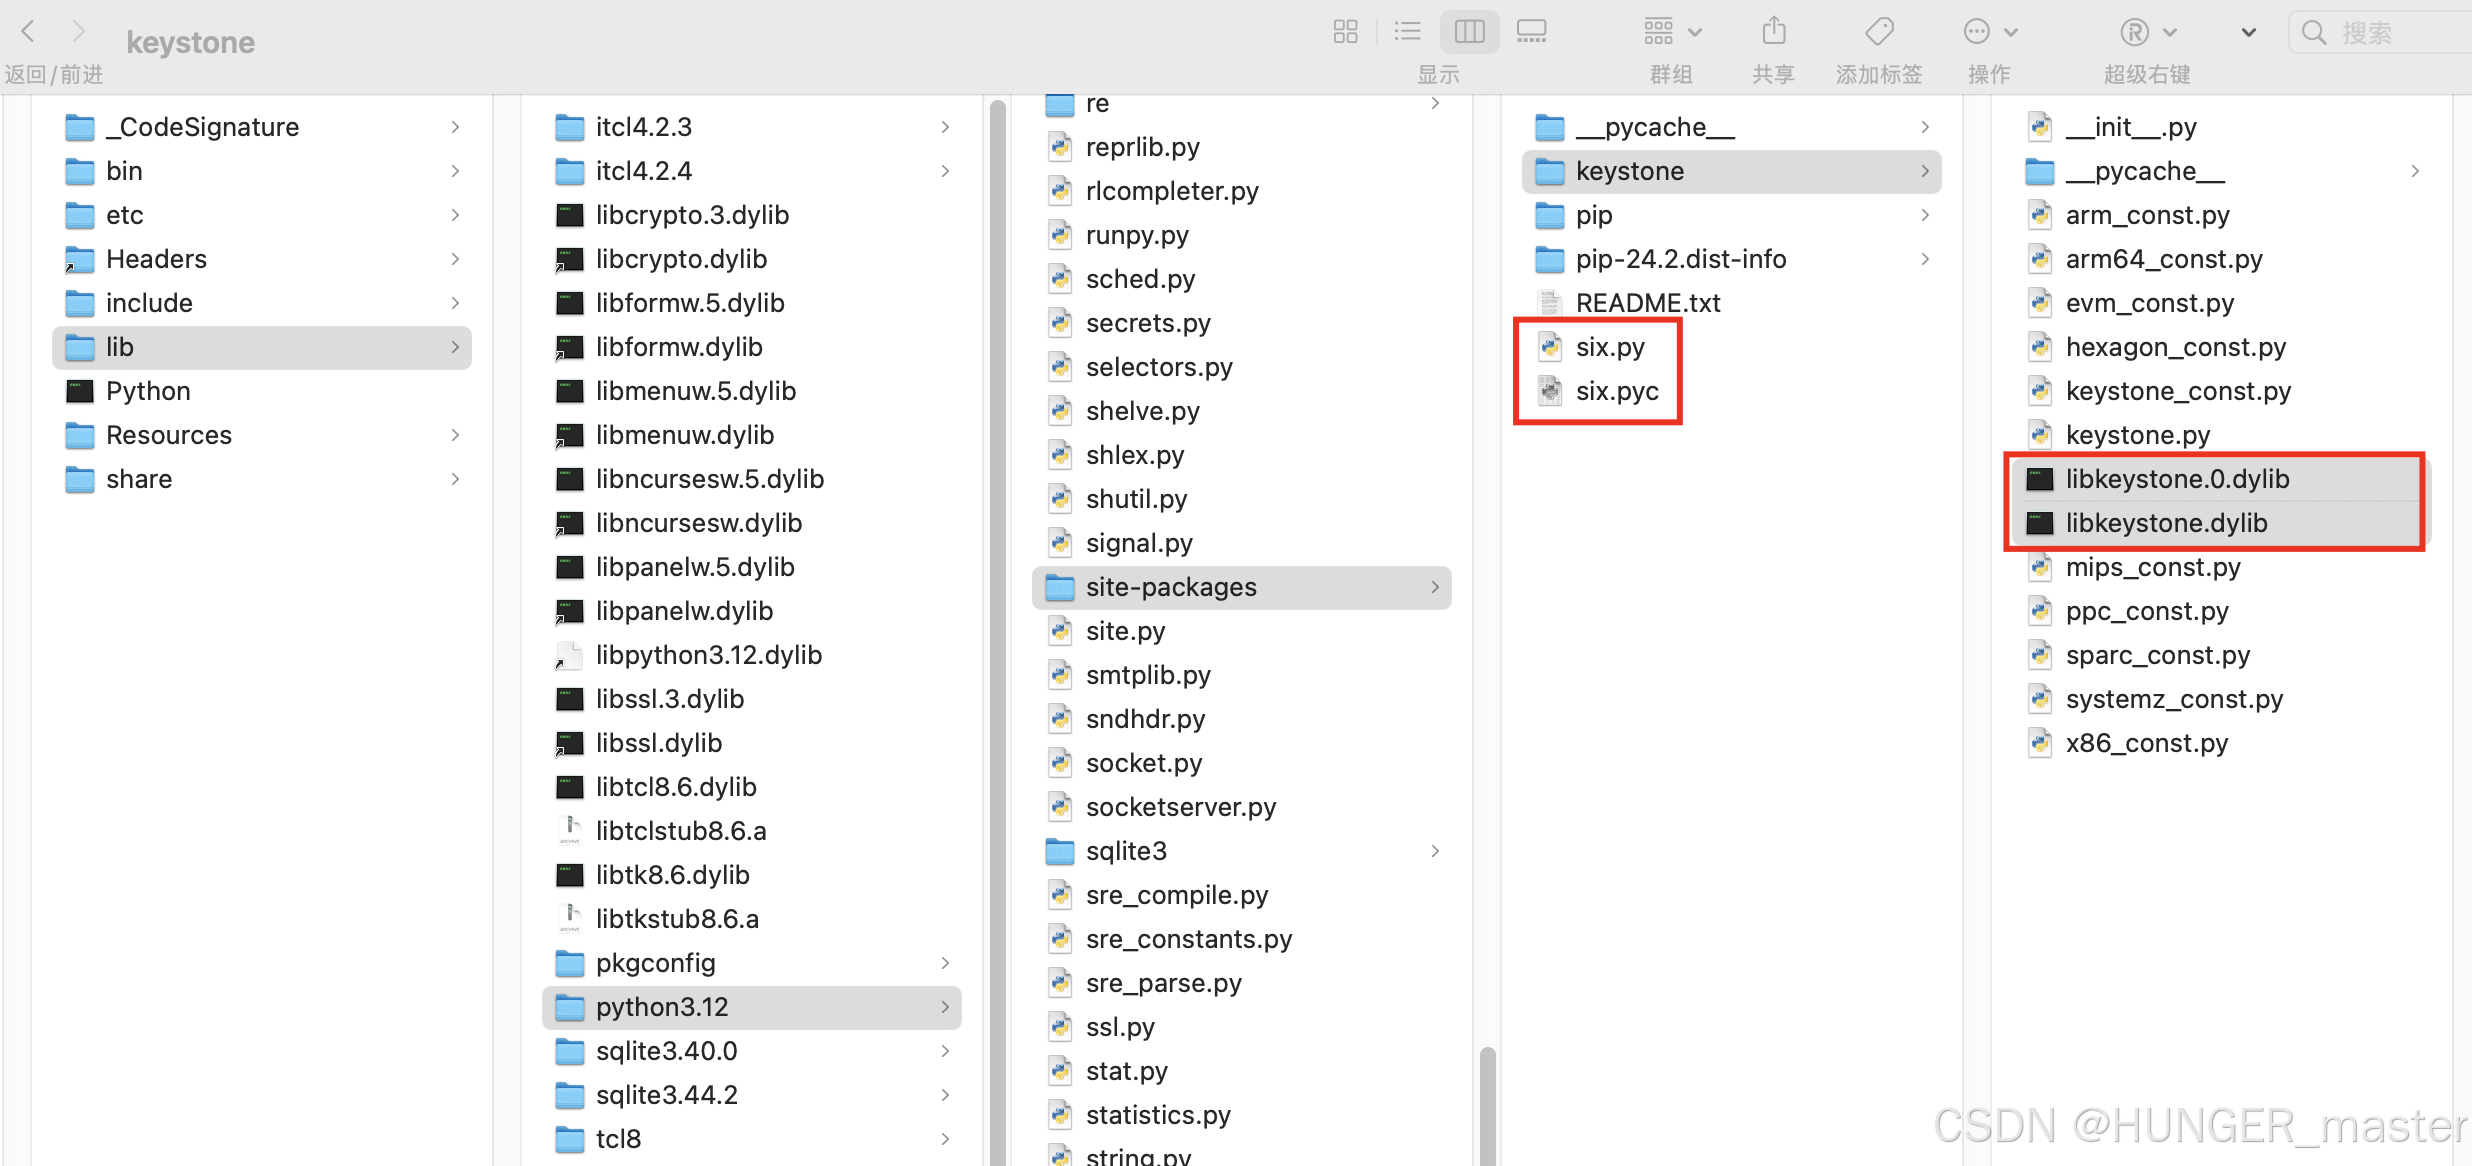The height and width of the screenshot is (1166, 2472).
Task: Expand the pip-24.2.dist-info chevron
Action: (x=1925, y=259)
